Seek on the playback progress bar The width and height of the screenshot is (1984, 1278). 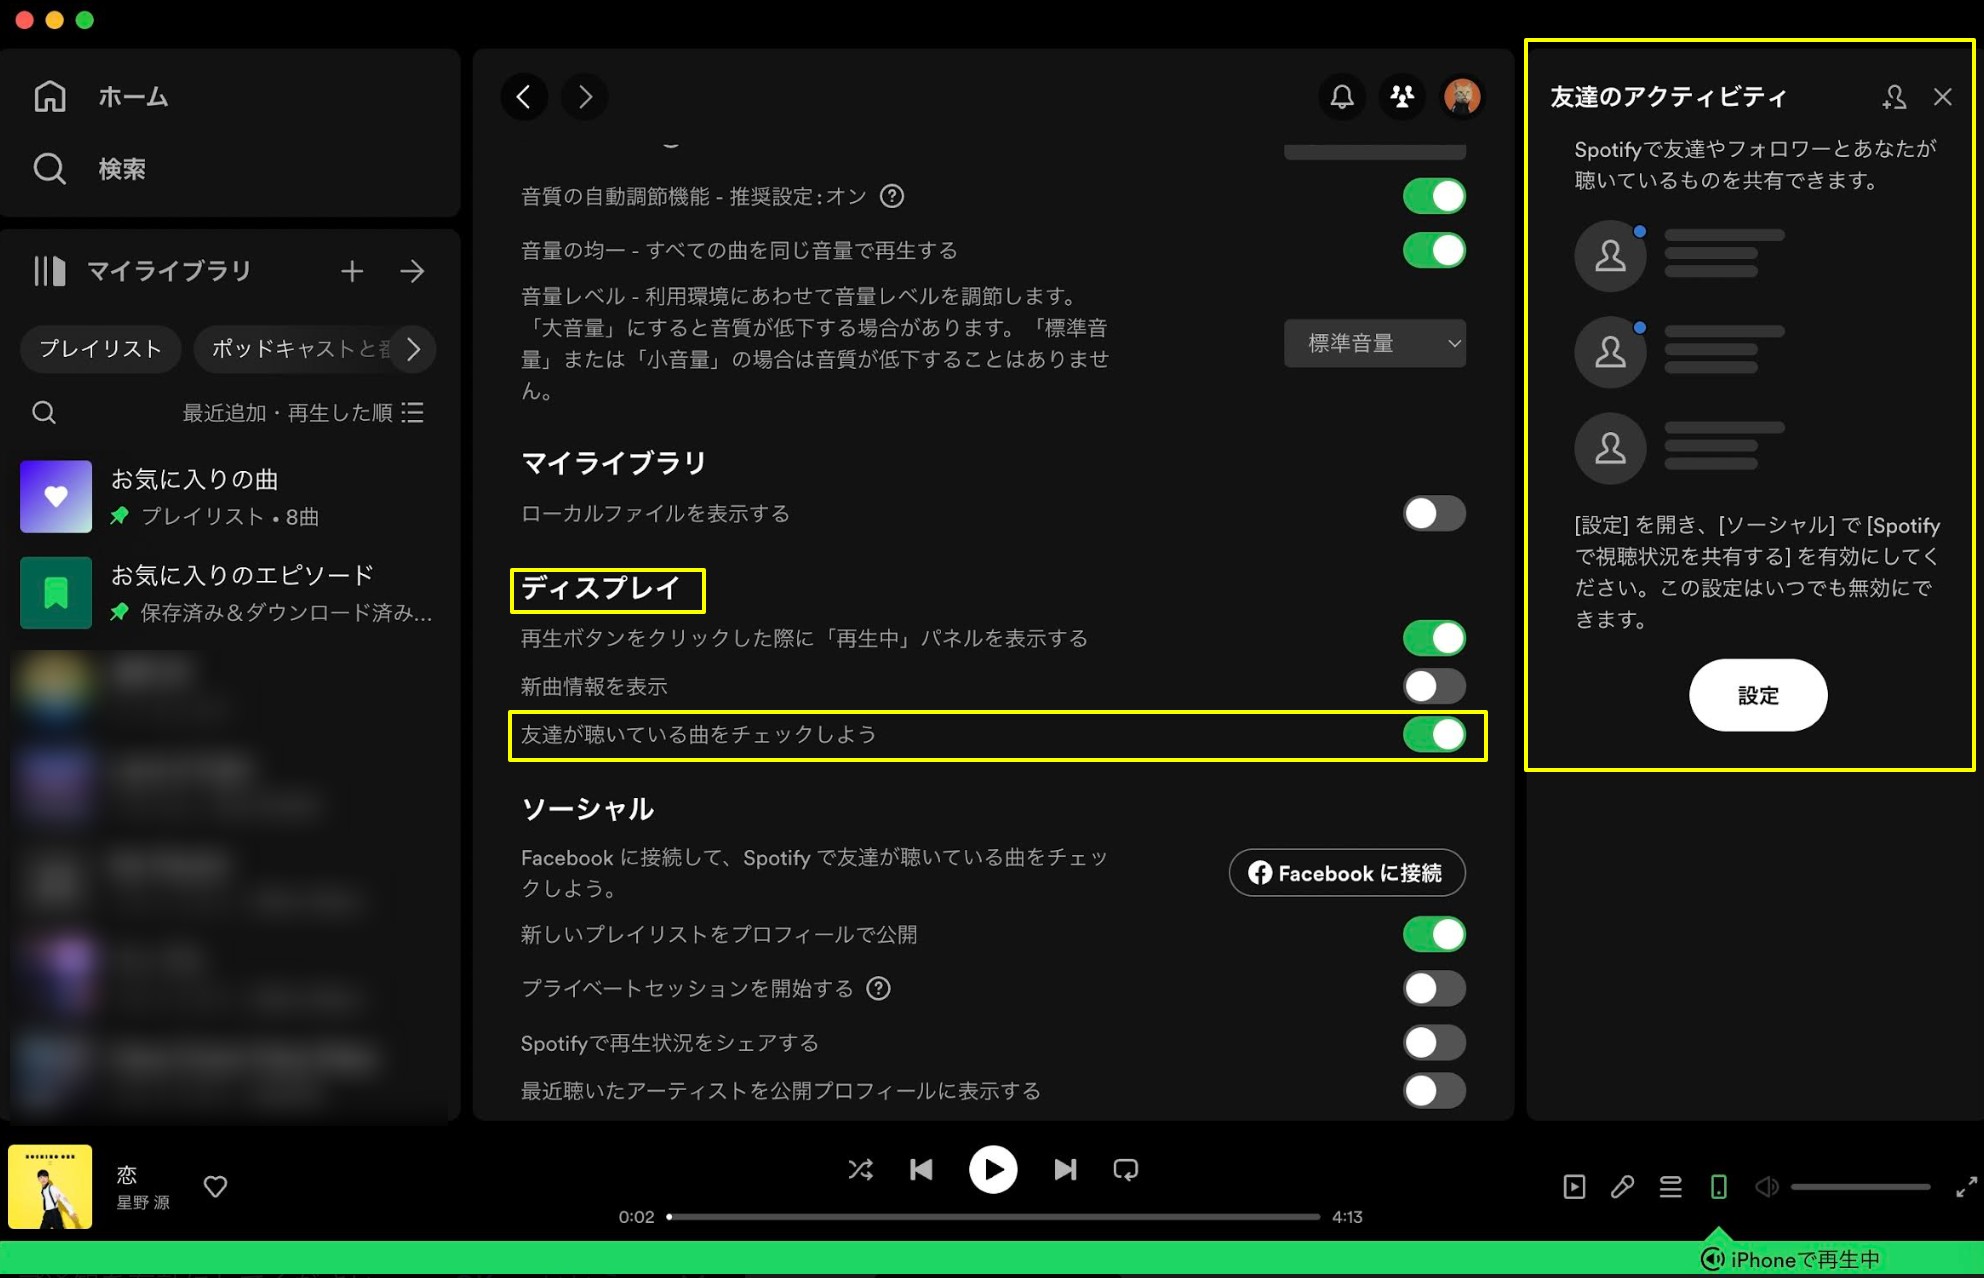(x=993, y=1217)
